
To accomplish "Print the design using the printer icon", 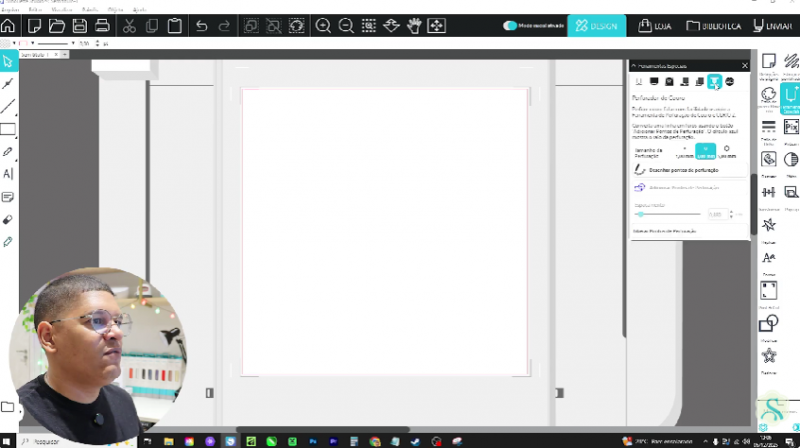I will [x=102, y=26].
